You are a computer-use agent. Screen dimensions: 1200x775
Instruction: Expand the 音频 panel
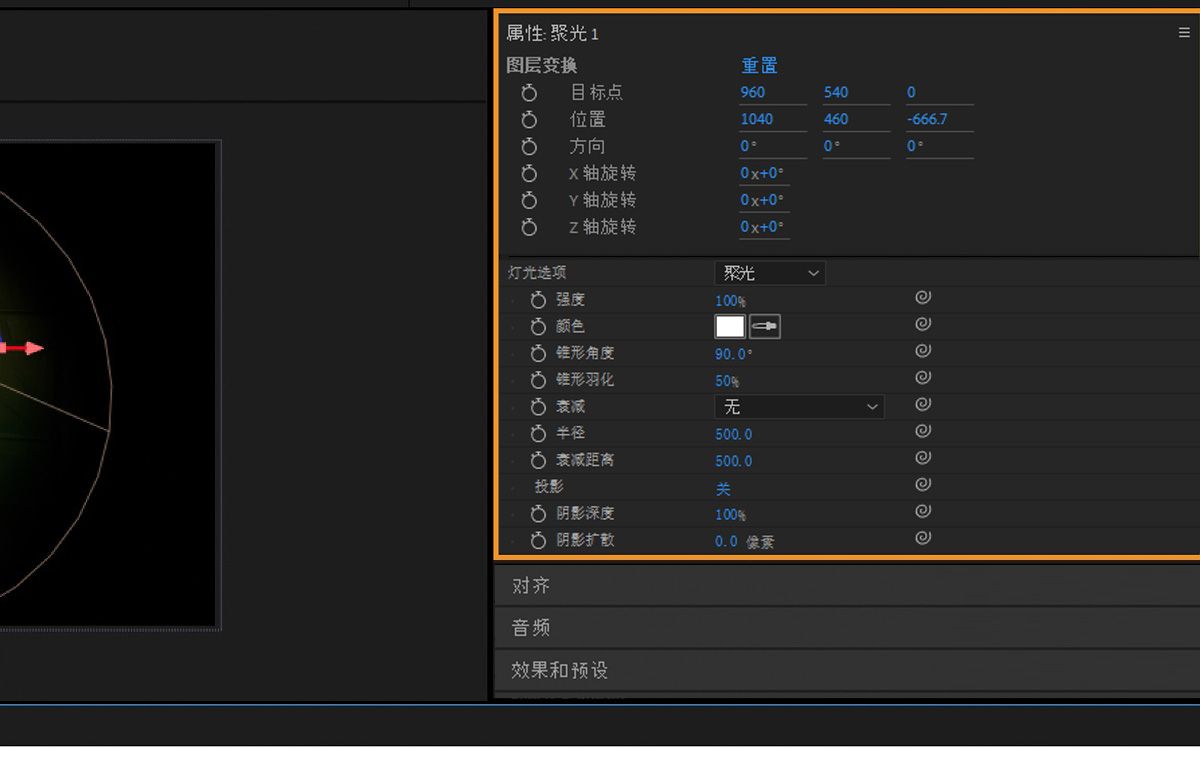click(530, 628)
